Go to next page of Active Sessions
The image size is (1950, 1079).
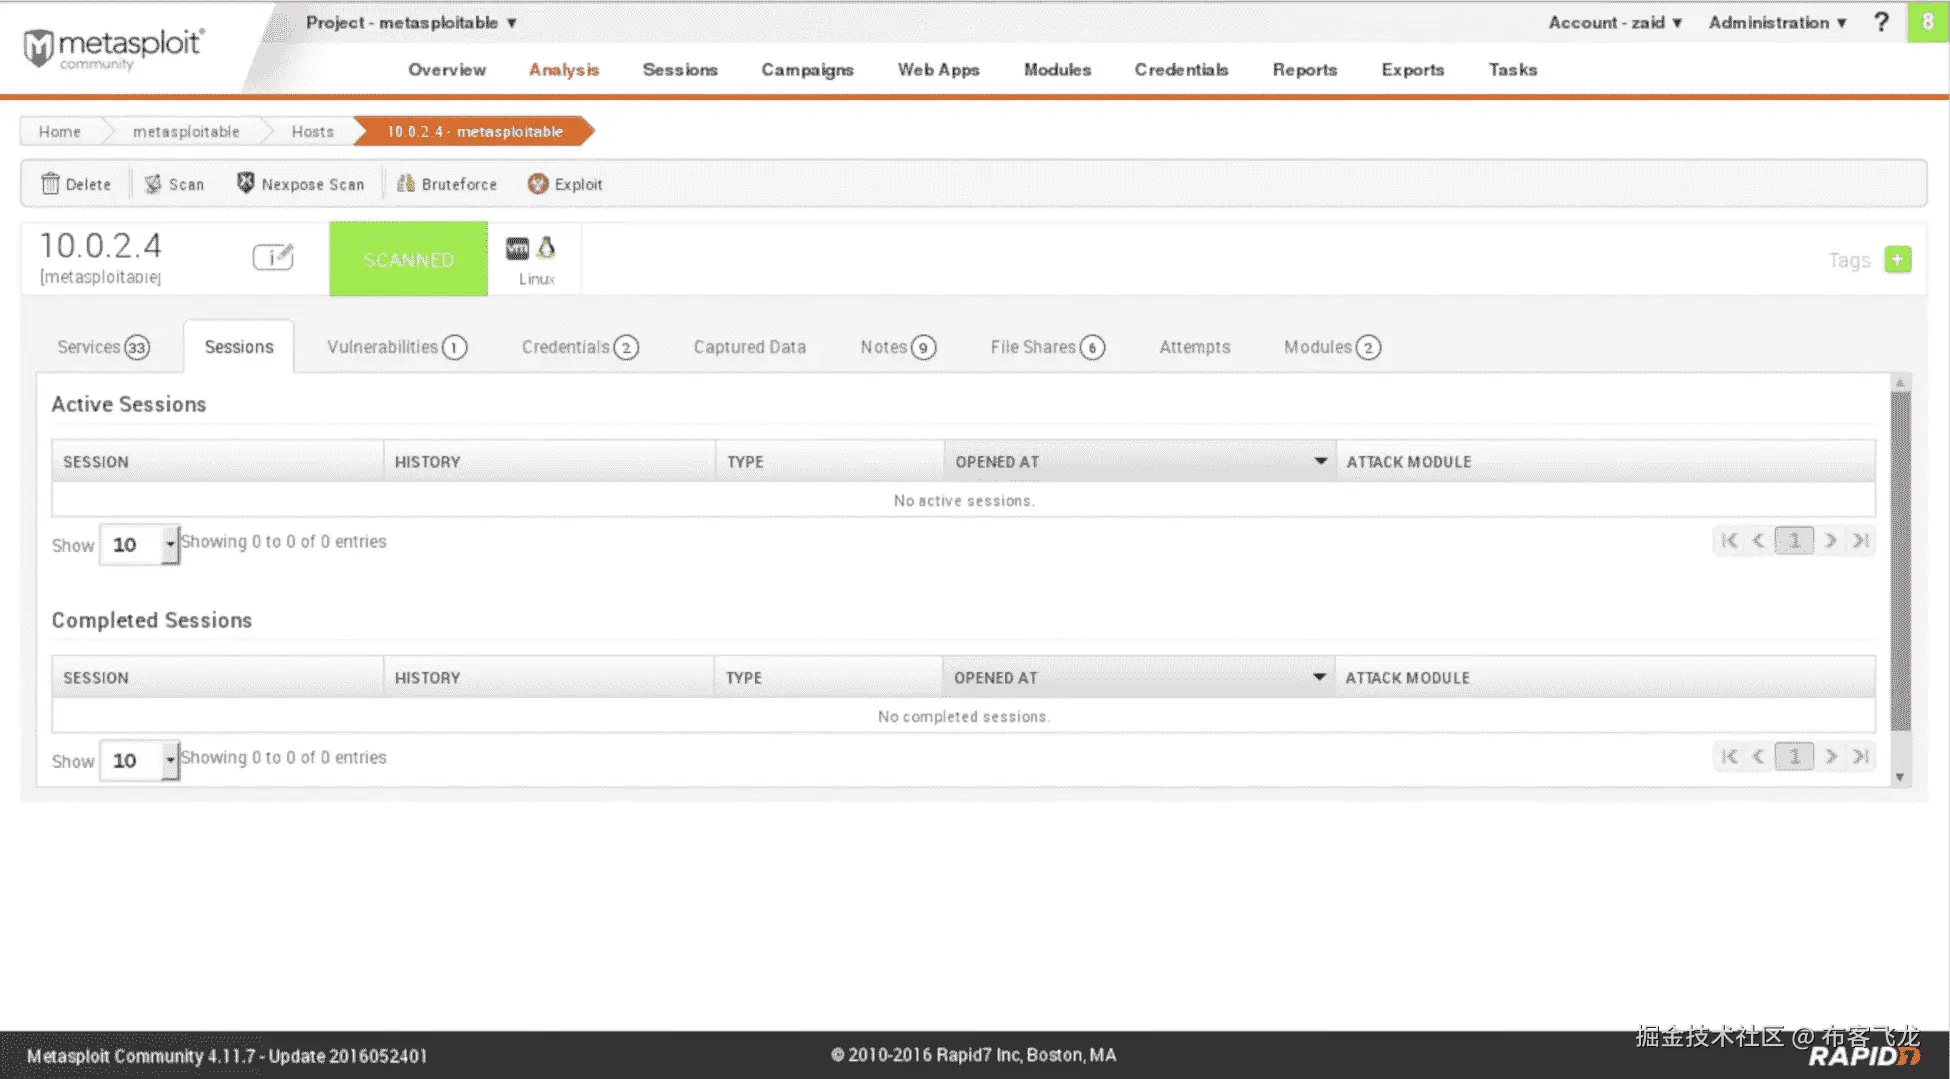pos(1830,541)
